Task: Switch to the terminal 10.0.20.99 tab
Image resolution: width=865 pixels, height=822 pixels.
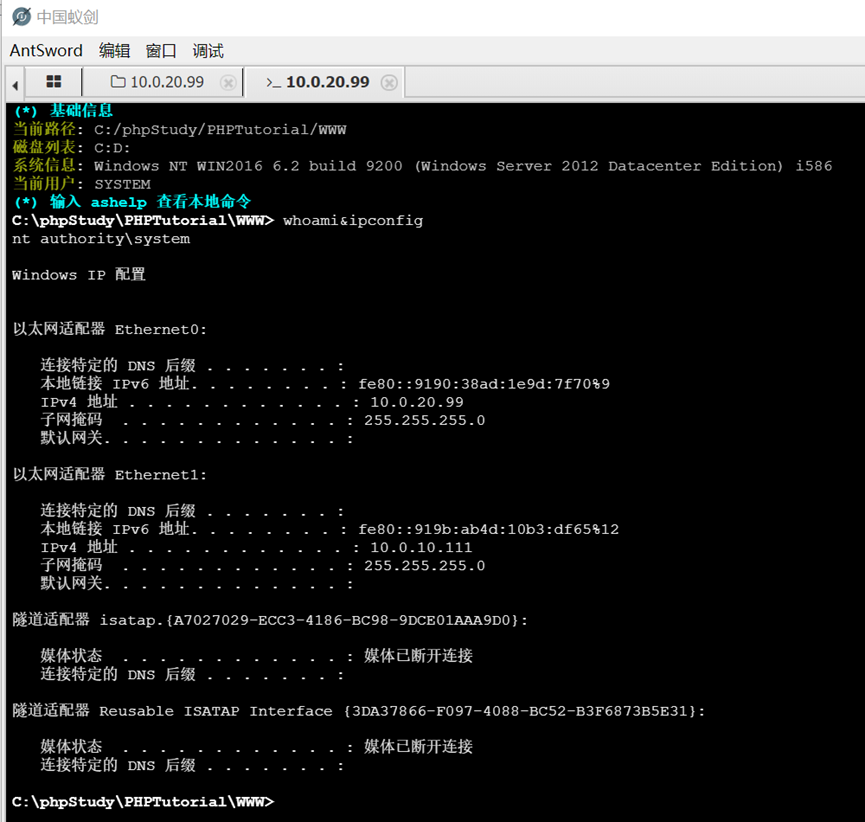Action: (325, 82)
